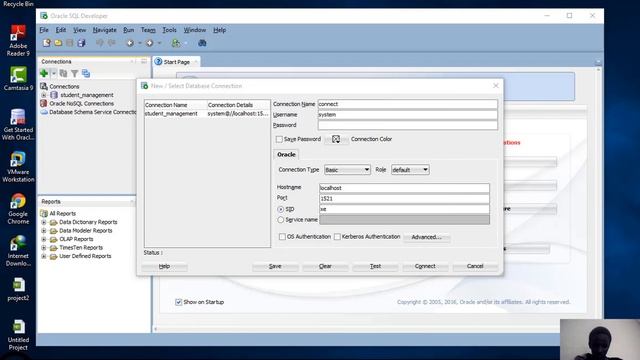The height and width of the screenshot is (360, 640).
Task: Click the binoculars Find DB Object icon
Action: [x=202, y=43]
